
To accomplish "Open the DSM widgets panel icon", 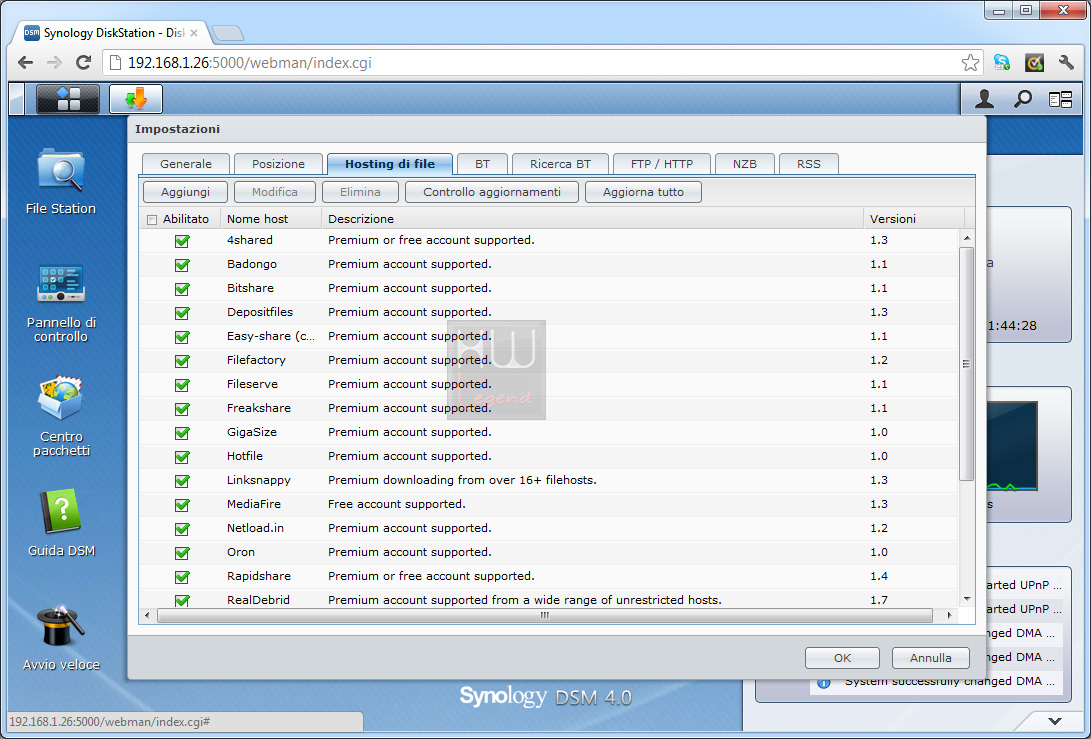I will [x=1060, y=100].
